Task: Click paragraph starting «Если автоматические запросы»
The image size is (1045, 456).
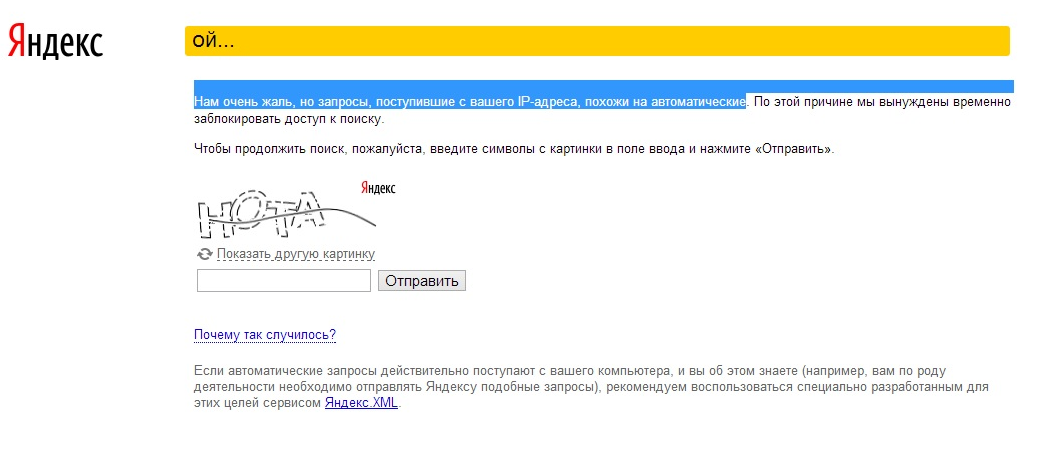Action: tap(592, 387)
